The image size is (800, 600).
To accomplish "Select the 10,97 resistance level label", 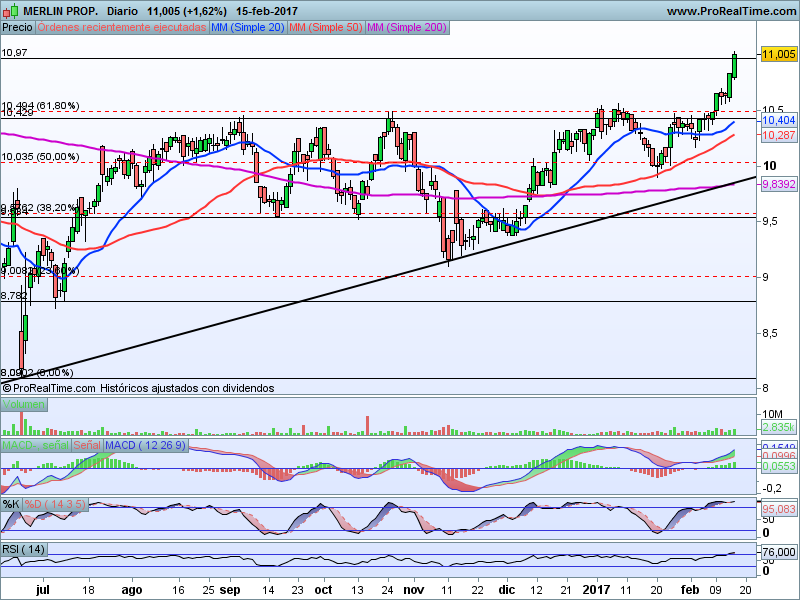I will [x=14, y=53].
